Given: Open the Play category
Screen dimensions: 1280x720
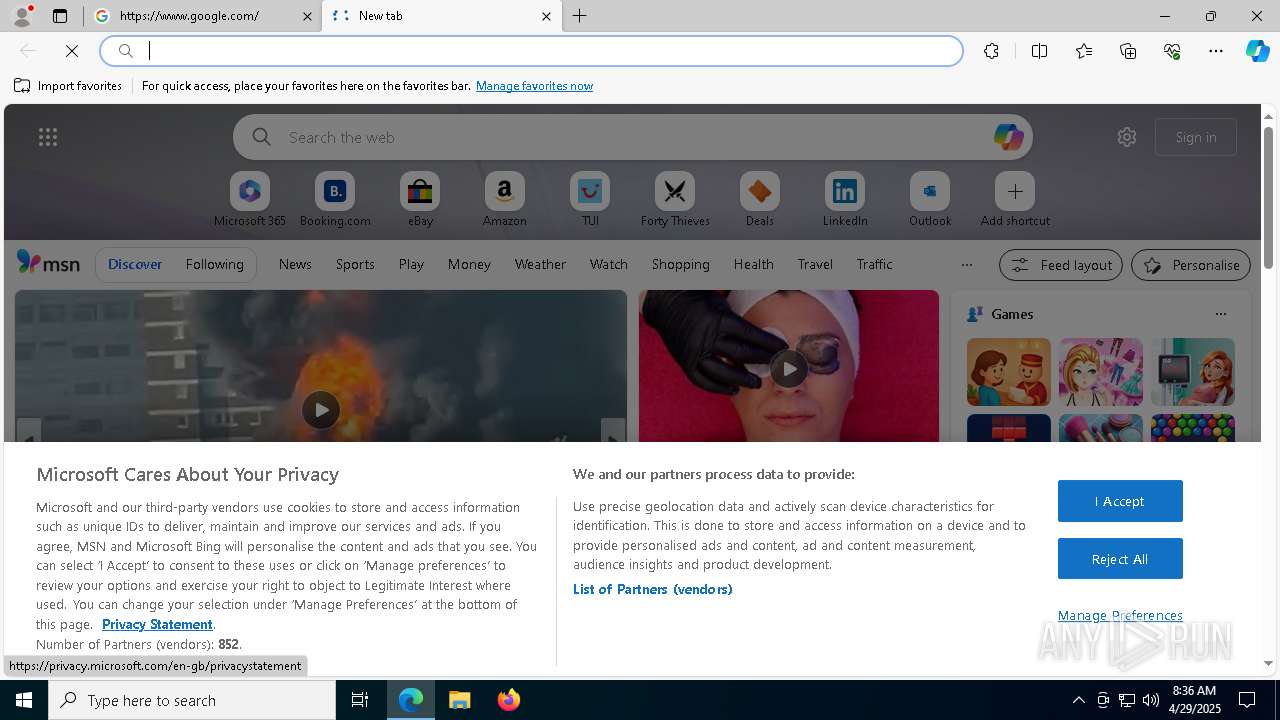Looking at the screenshot, I should pos(411,264).
